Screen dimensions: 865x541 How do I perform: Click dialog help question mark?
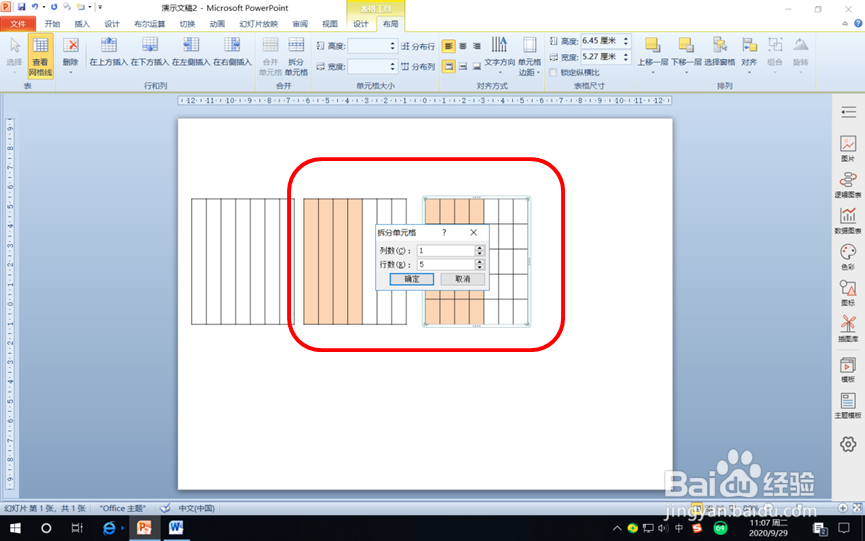[444, 233]
